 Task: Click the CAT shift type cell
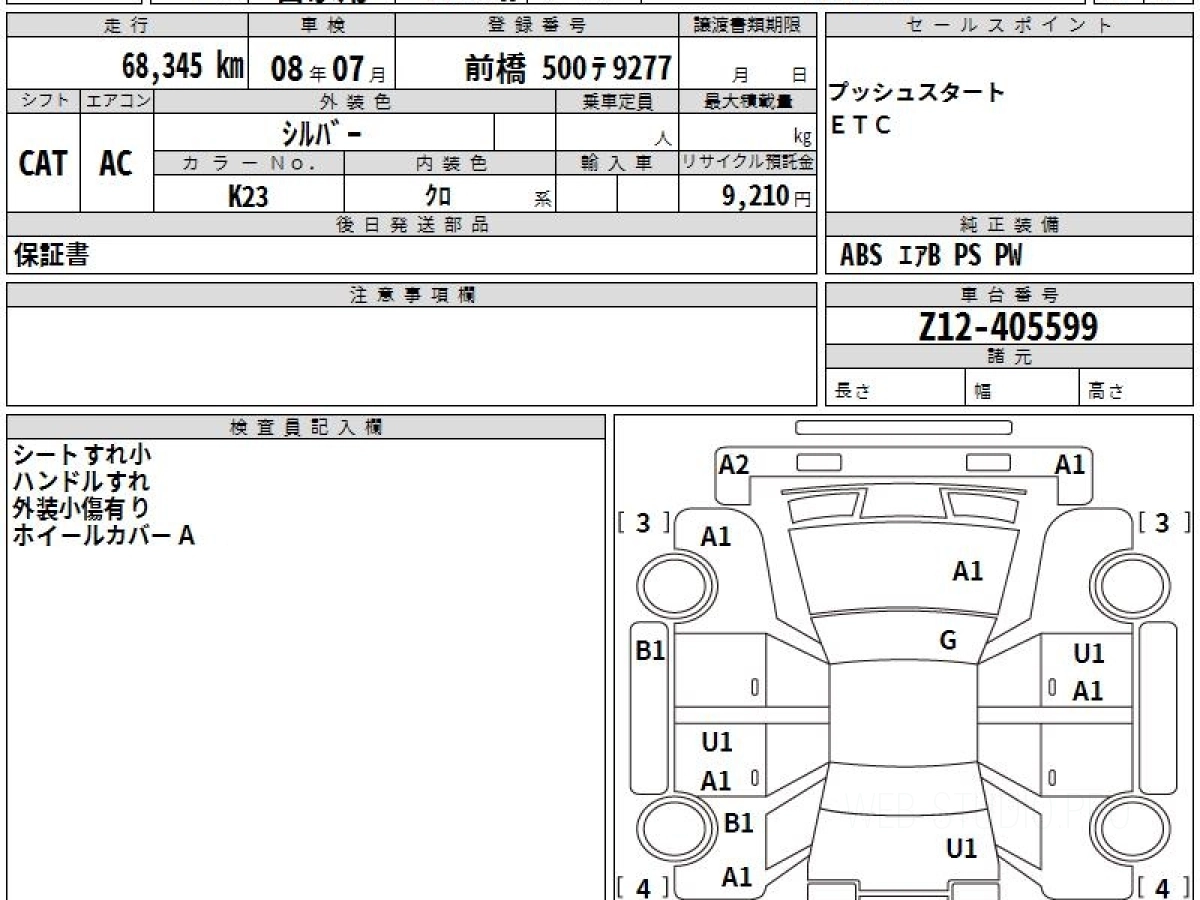coord(43,163)
